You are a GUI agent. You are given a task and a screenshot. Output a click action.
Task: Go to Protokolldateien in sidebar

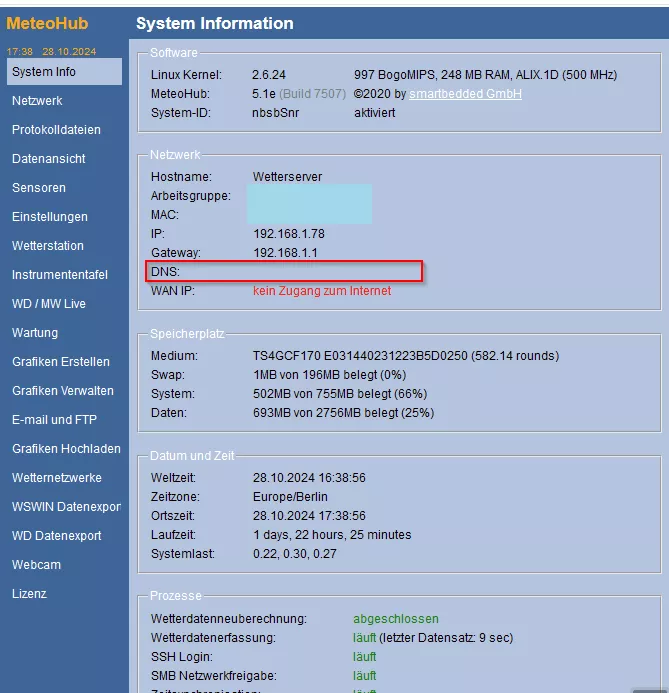(56, 129)
